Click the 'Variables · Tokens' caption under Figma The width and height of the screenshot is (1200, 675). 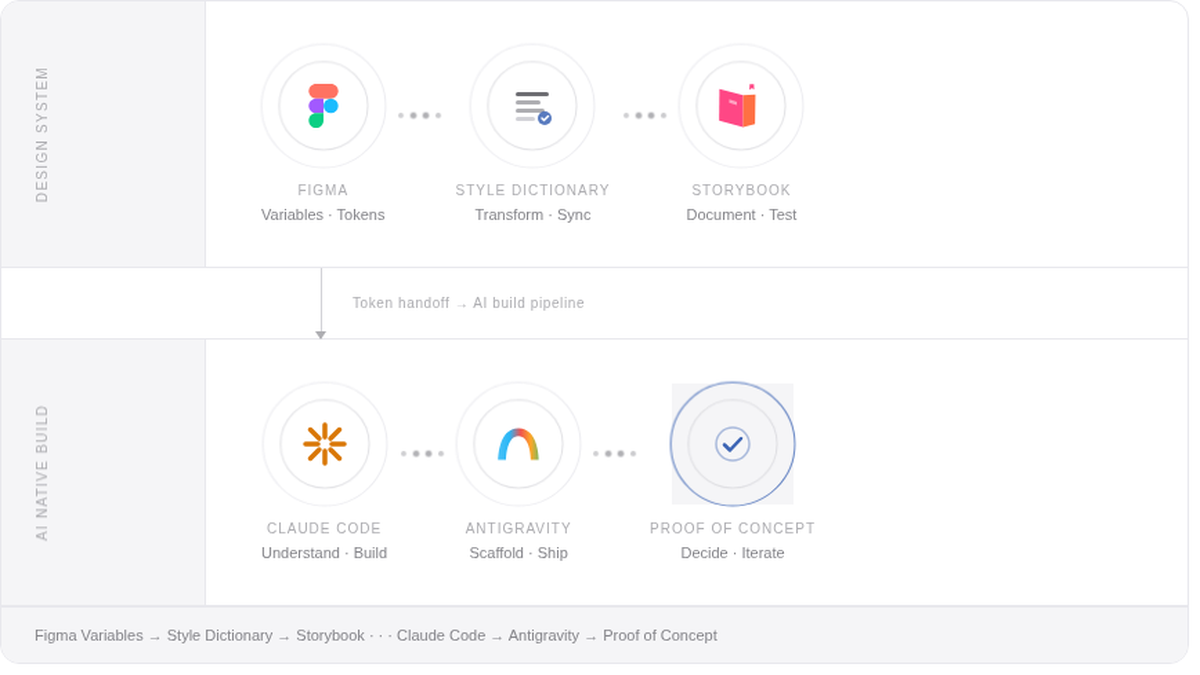point(323,214)
